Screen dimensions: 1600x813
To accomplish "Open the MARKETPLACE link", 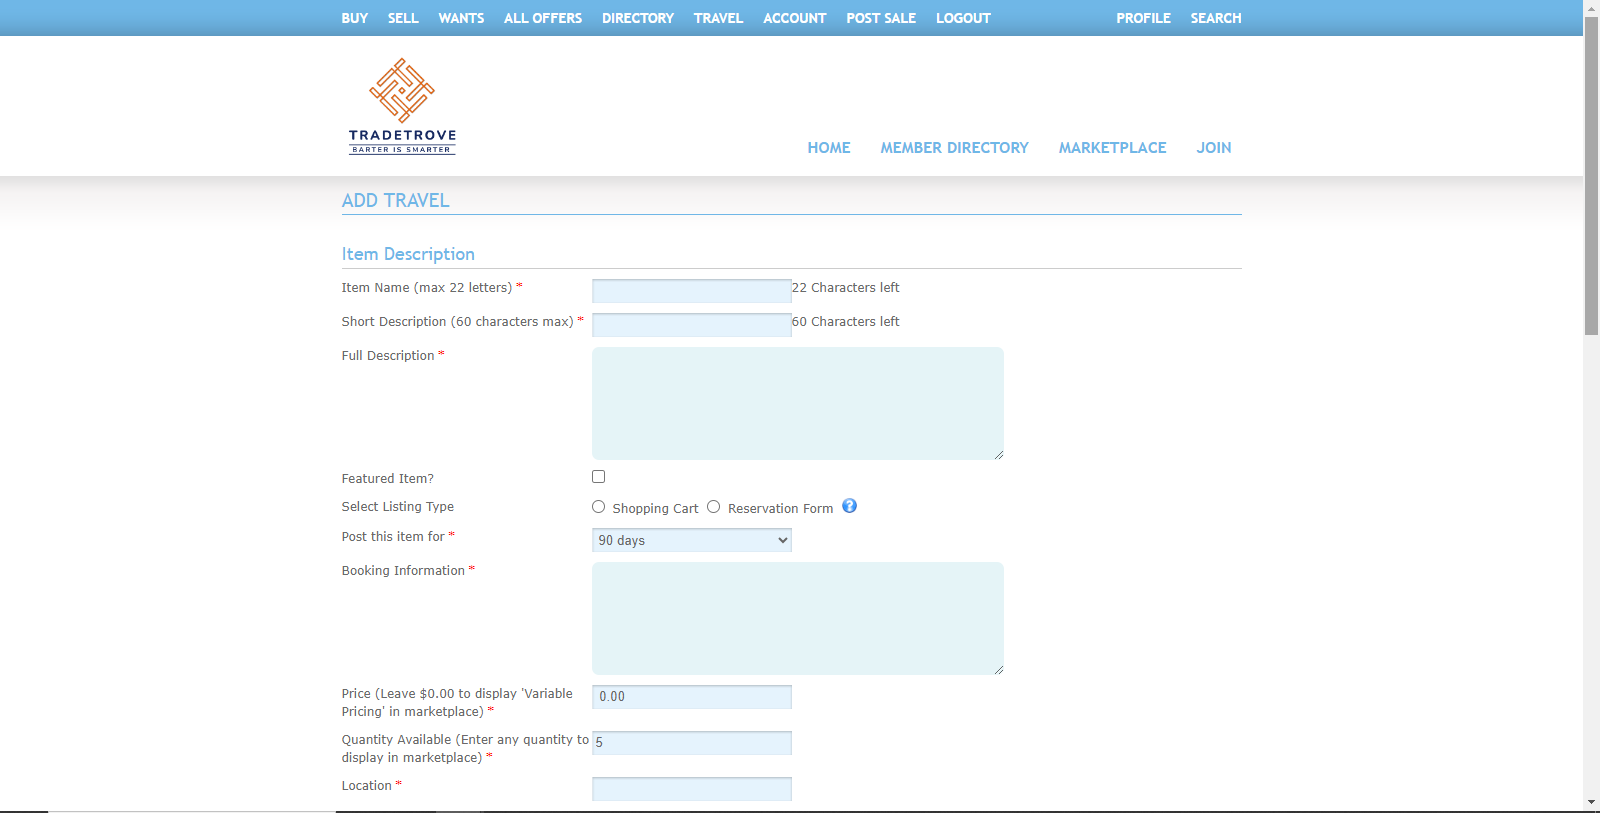I will pyautogui.click(x=1112, y=148).
